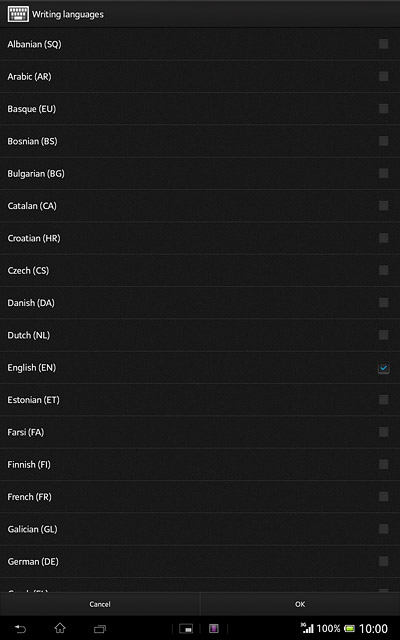The height and width of the screenshot is (640, 400).
Task: Choose the Finnish (FI) list row
Action: 200,464
